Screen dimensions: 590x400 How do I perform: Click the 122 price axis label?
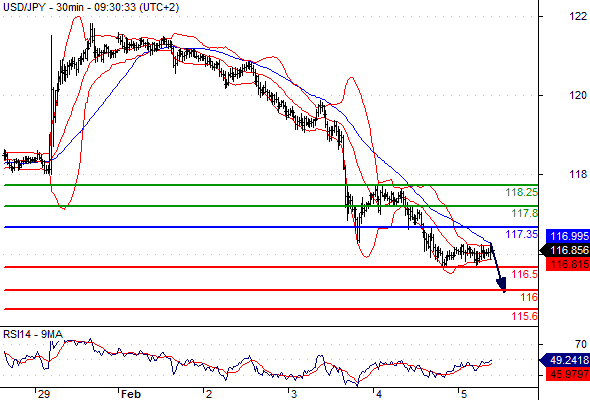point(578,16)
